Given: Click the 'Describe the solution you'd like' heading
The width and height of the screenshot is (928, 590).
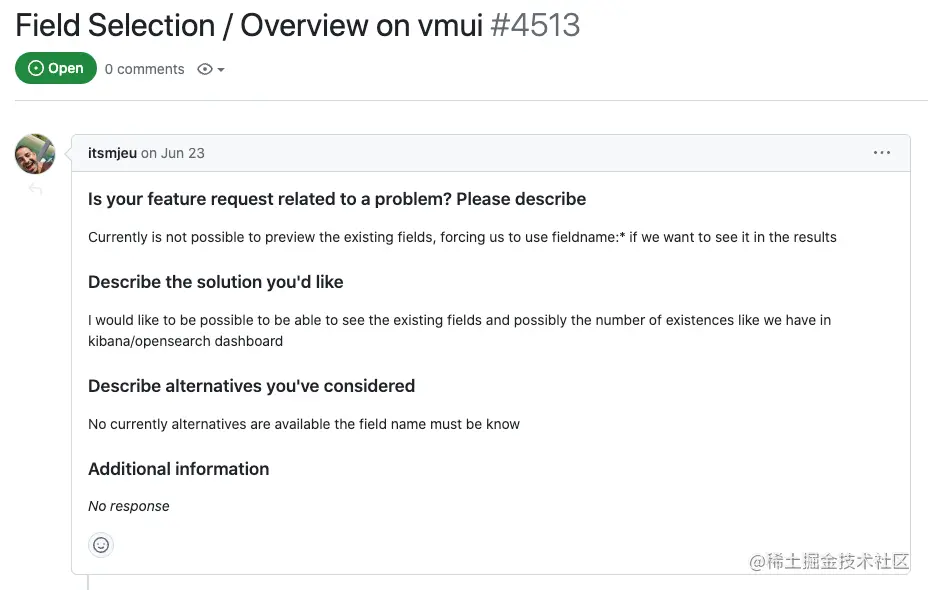Looking at the screenshot, I should 215,282.
